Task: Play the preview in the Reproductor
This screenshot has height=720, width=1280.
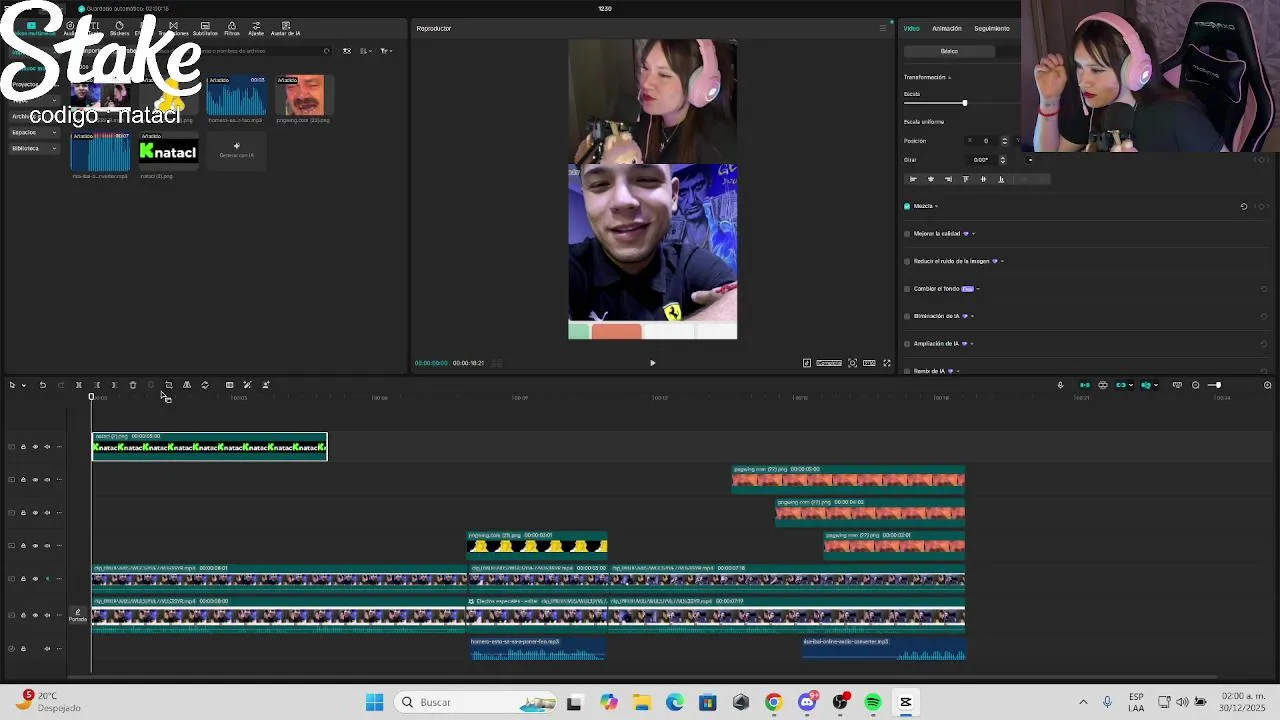Action: coord(652,363)
